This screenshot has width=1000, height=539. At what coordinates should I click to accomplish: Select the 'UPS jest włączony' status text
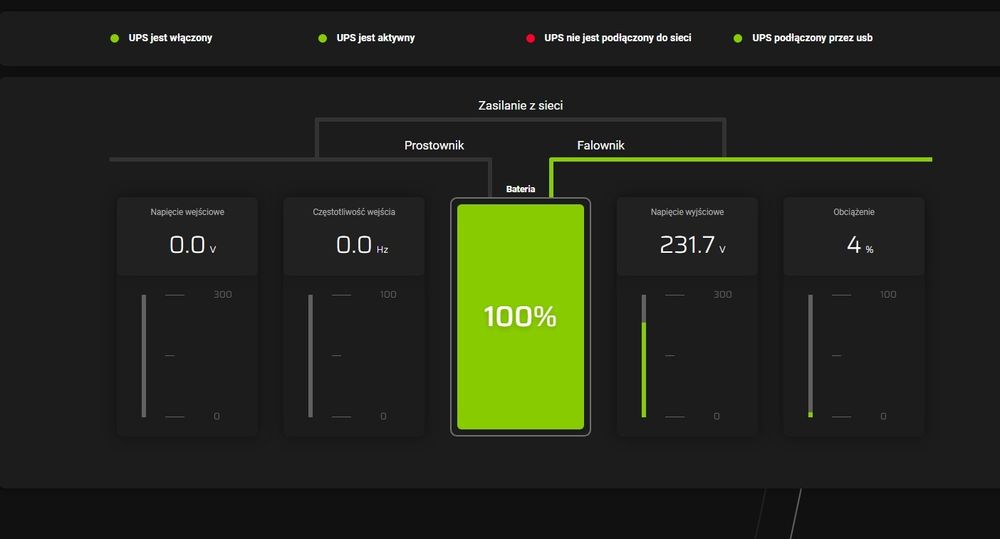(170, 38)
